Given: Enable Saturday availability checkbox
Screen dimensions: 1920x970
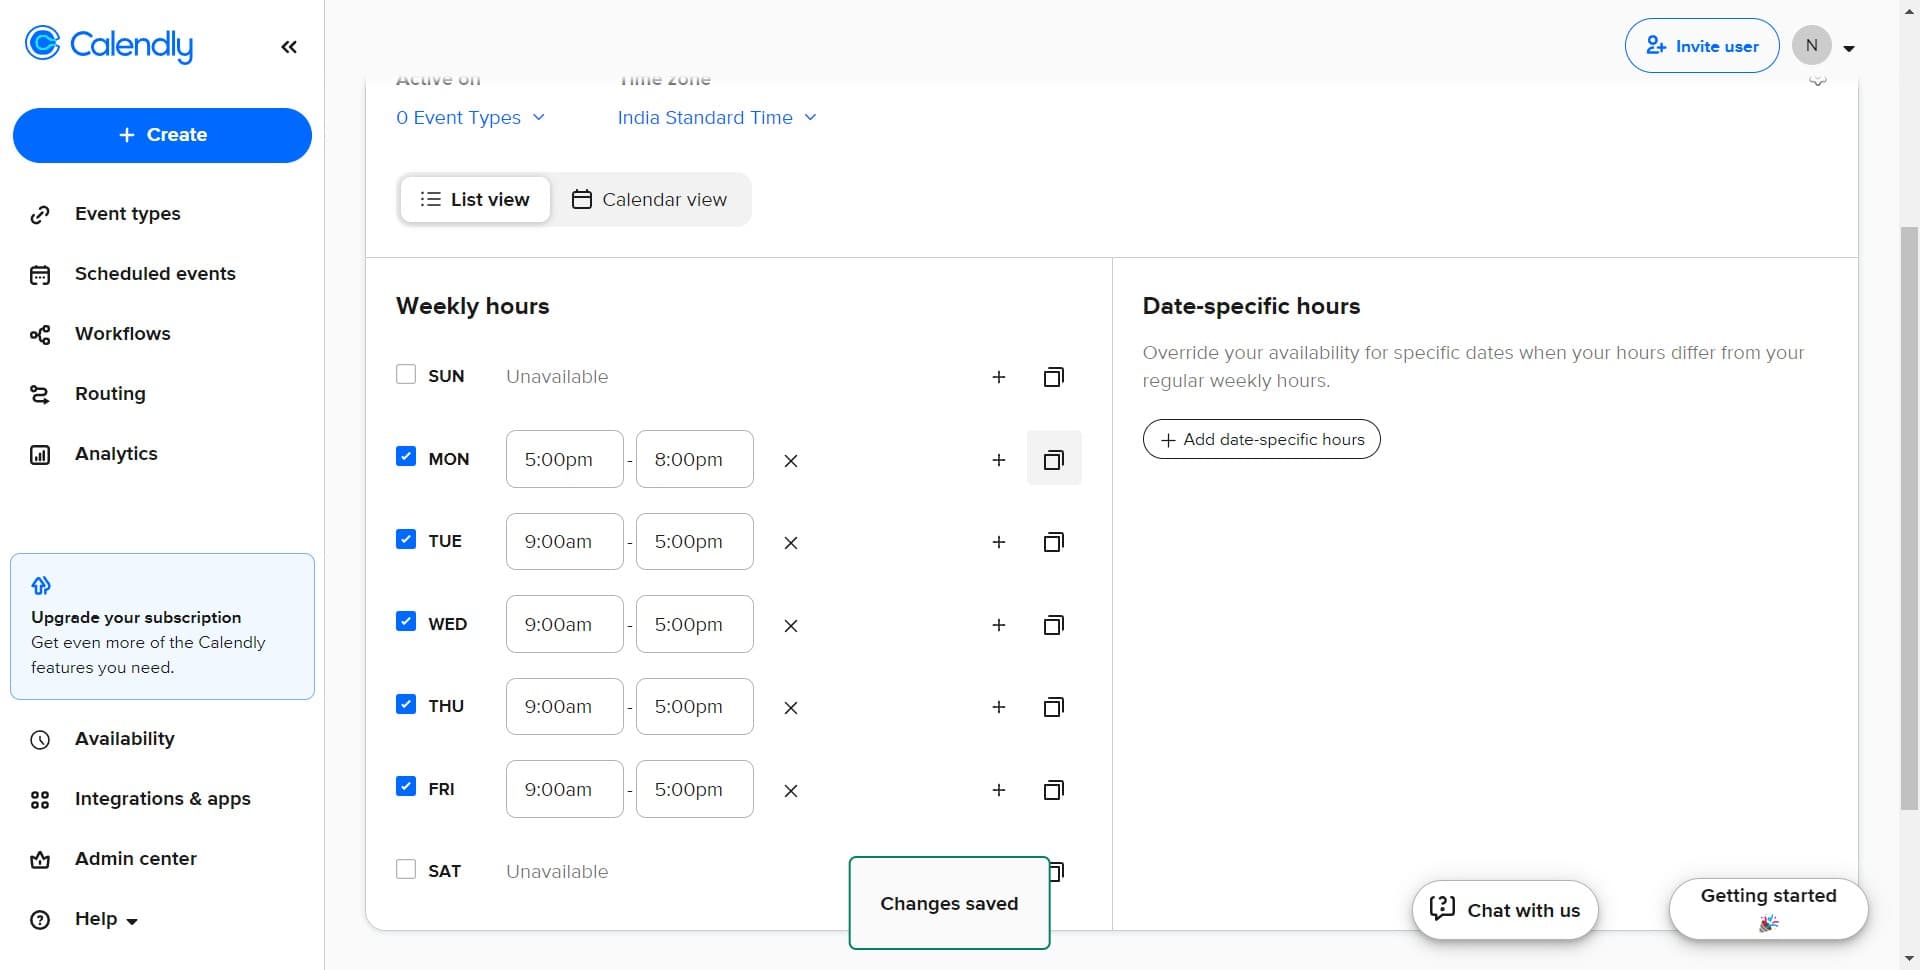Looking at the screenshot, I should (406, 870).
